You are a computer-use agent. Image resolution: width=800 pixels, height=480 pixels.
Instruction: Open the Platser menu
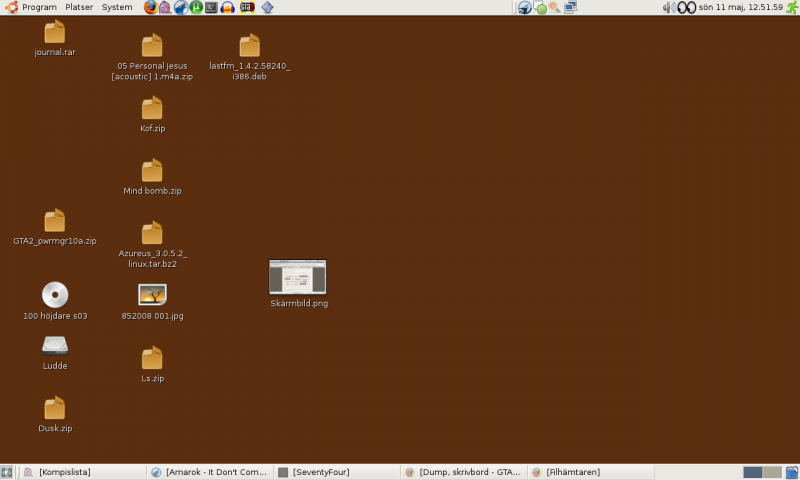click(79, 7)
